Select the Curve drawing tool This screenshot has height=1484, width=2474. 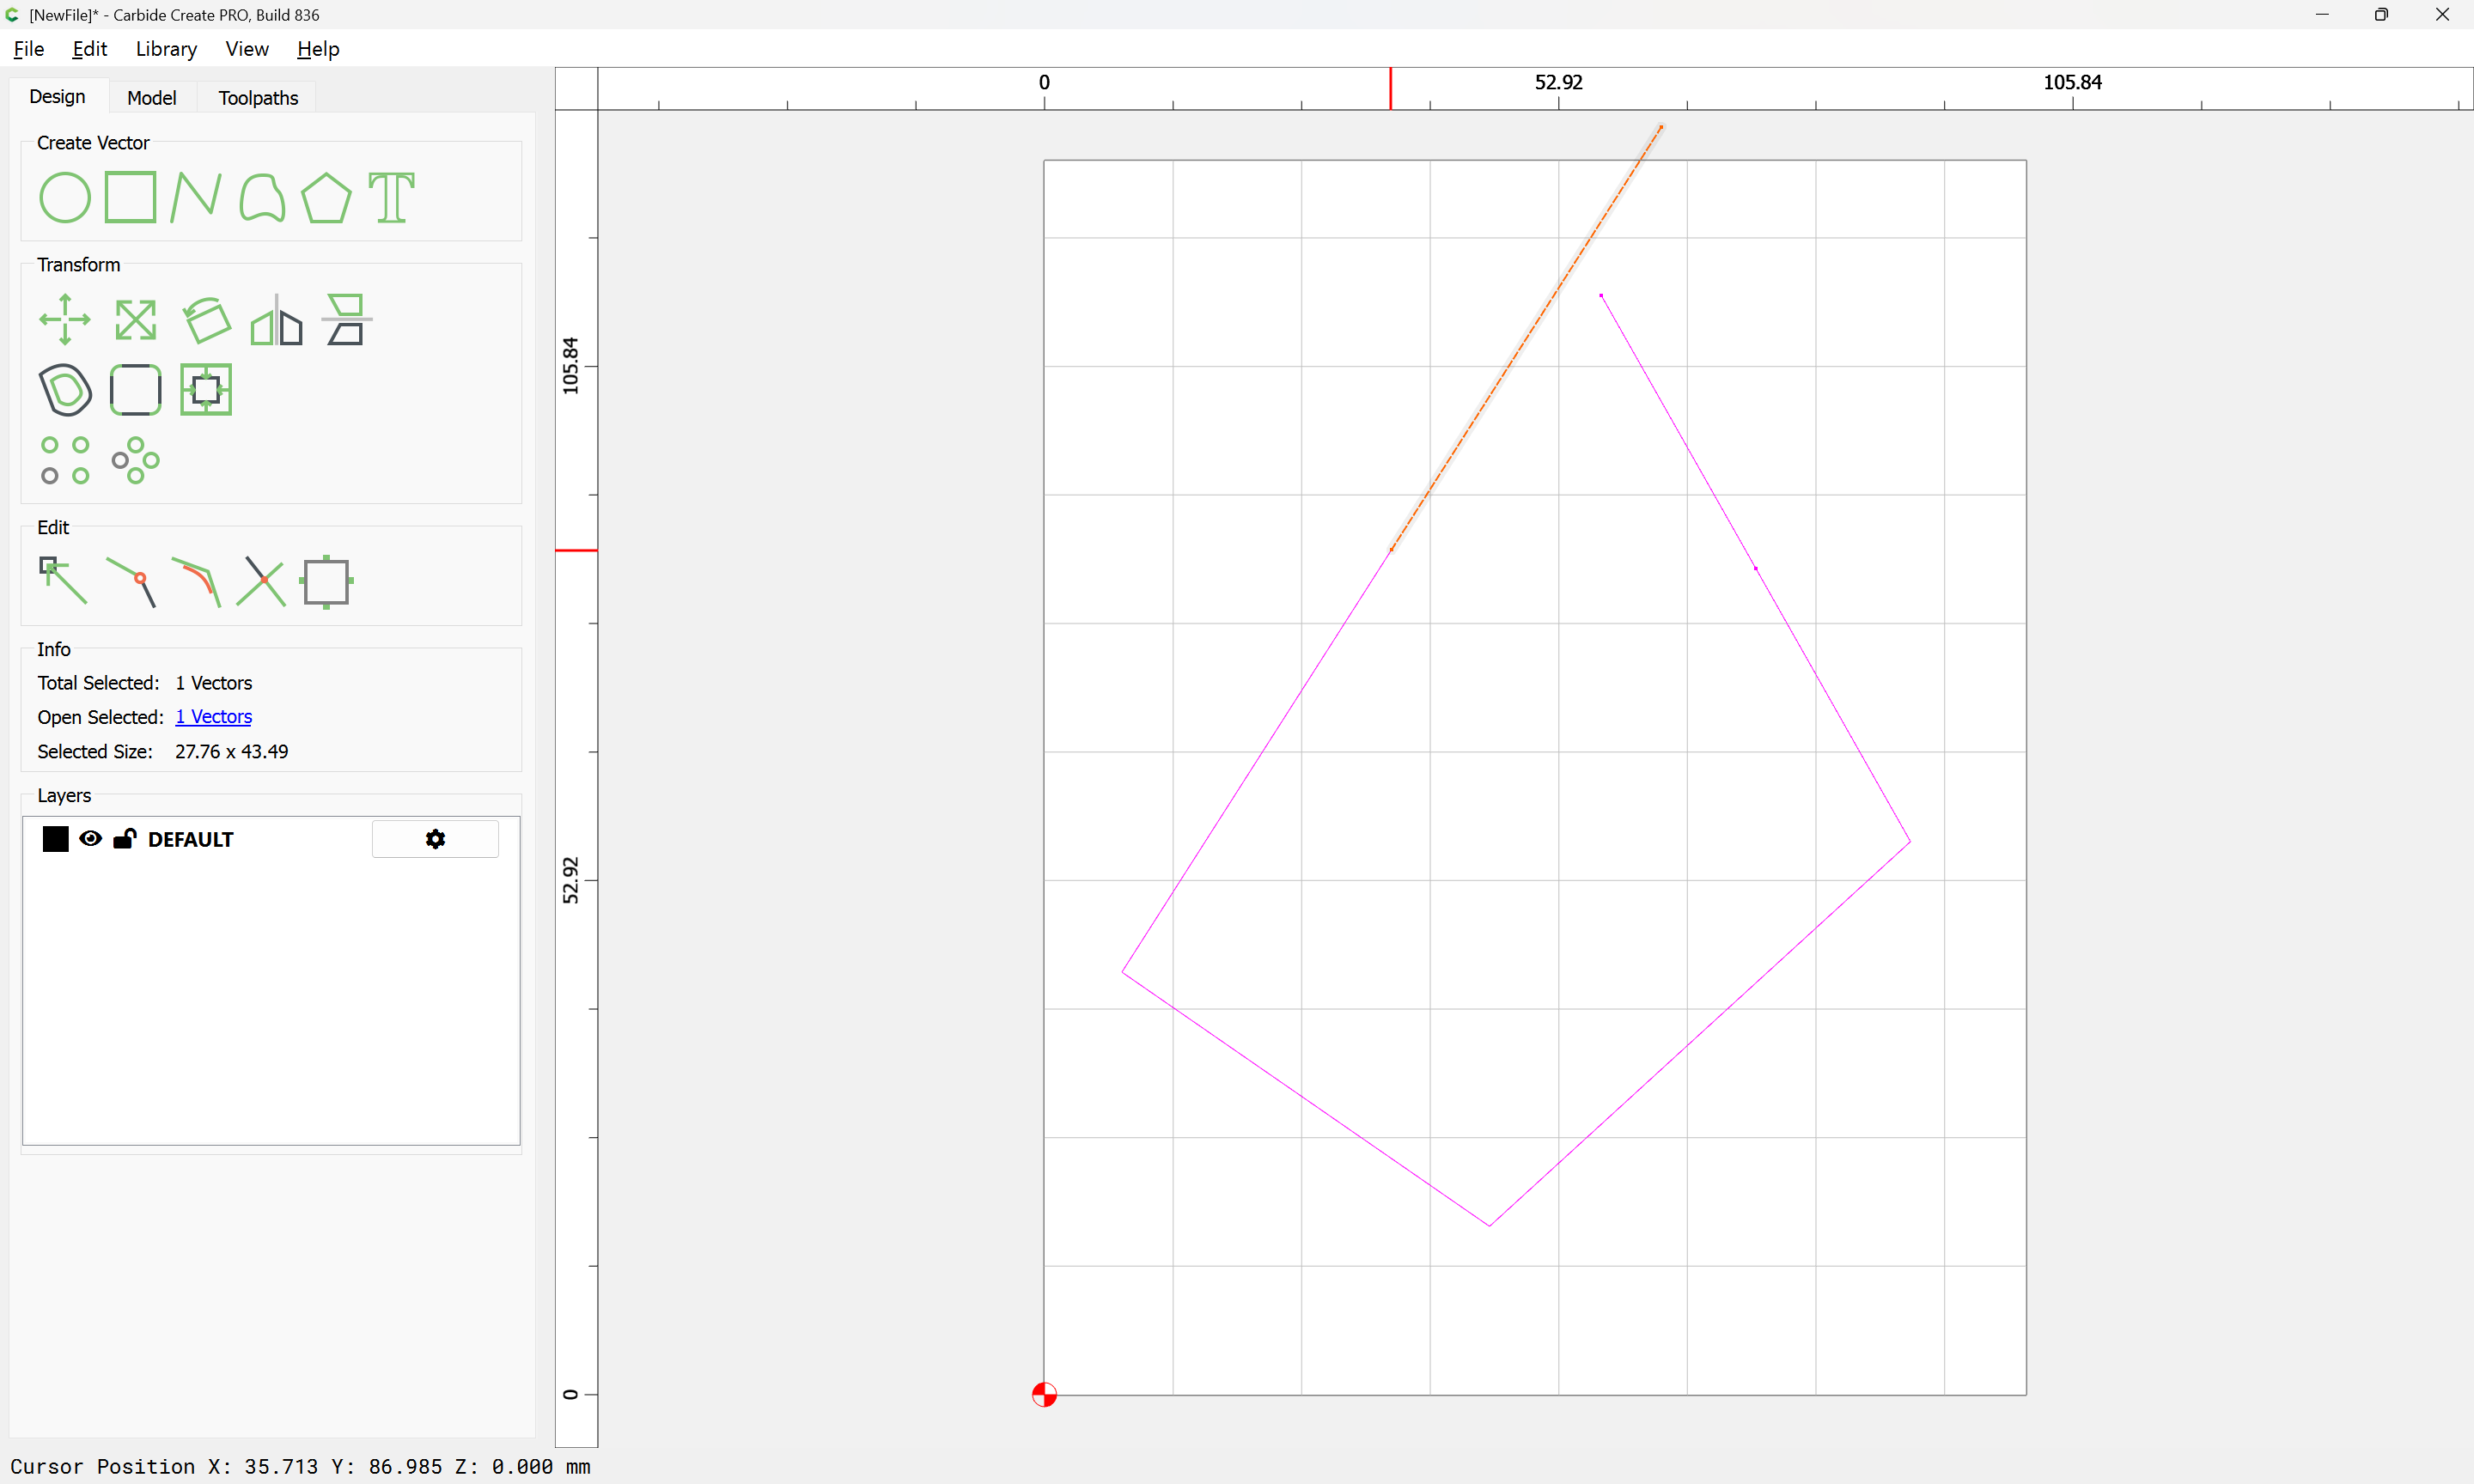pos(262,197)
